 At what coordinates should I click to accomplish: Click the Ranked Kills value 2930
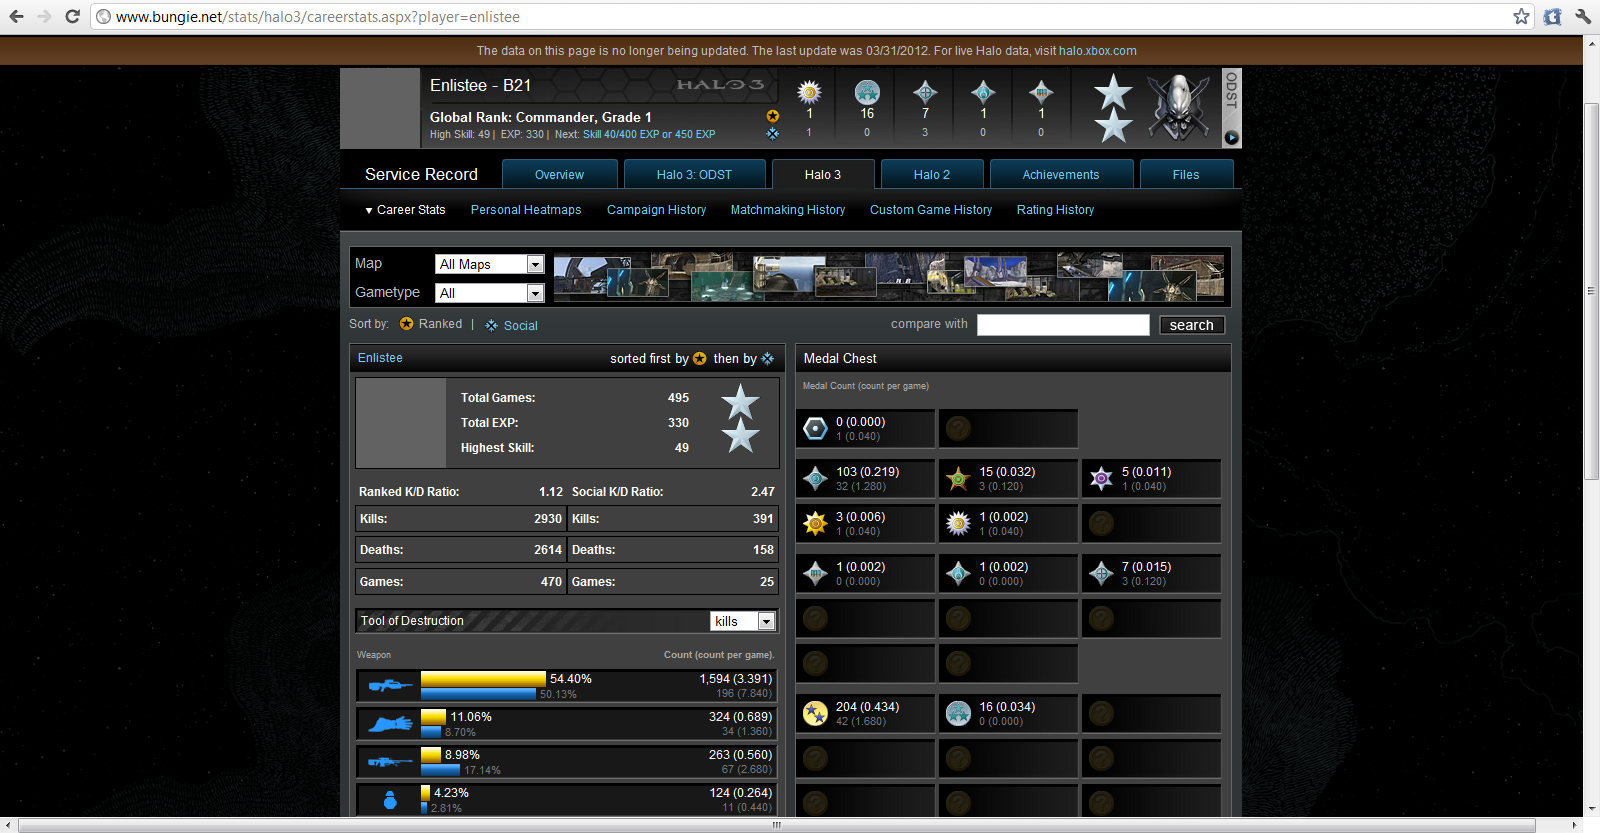(x=548, y=519)
